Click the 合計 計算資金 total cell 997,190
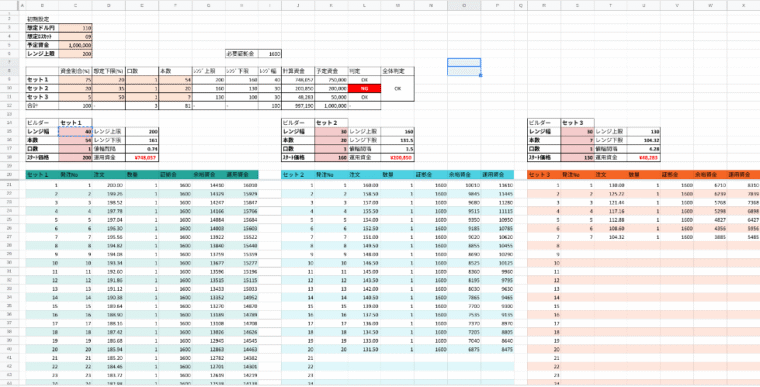 tap(298, 106)
